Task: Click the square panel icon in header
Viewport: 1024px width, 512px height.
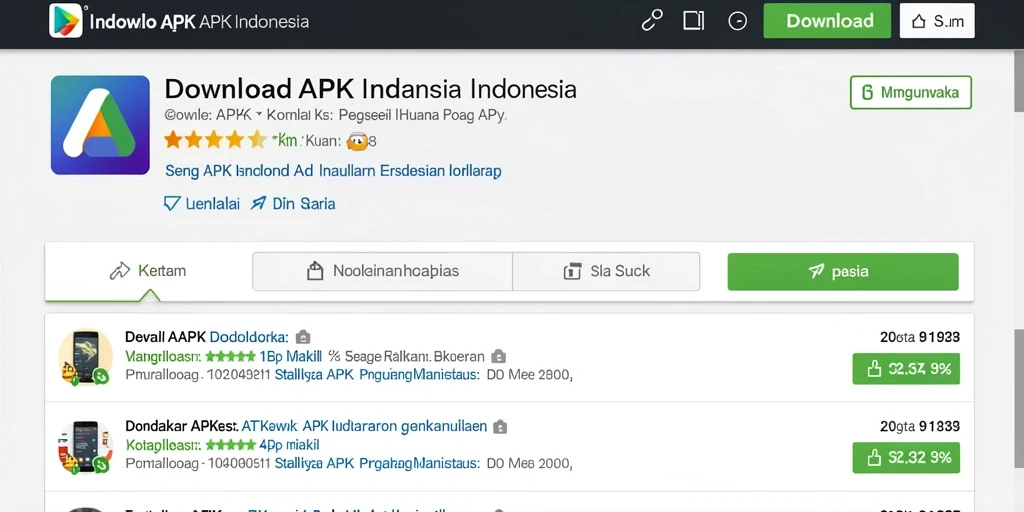Action: click(x=694, y=21)
